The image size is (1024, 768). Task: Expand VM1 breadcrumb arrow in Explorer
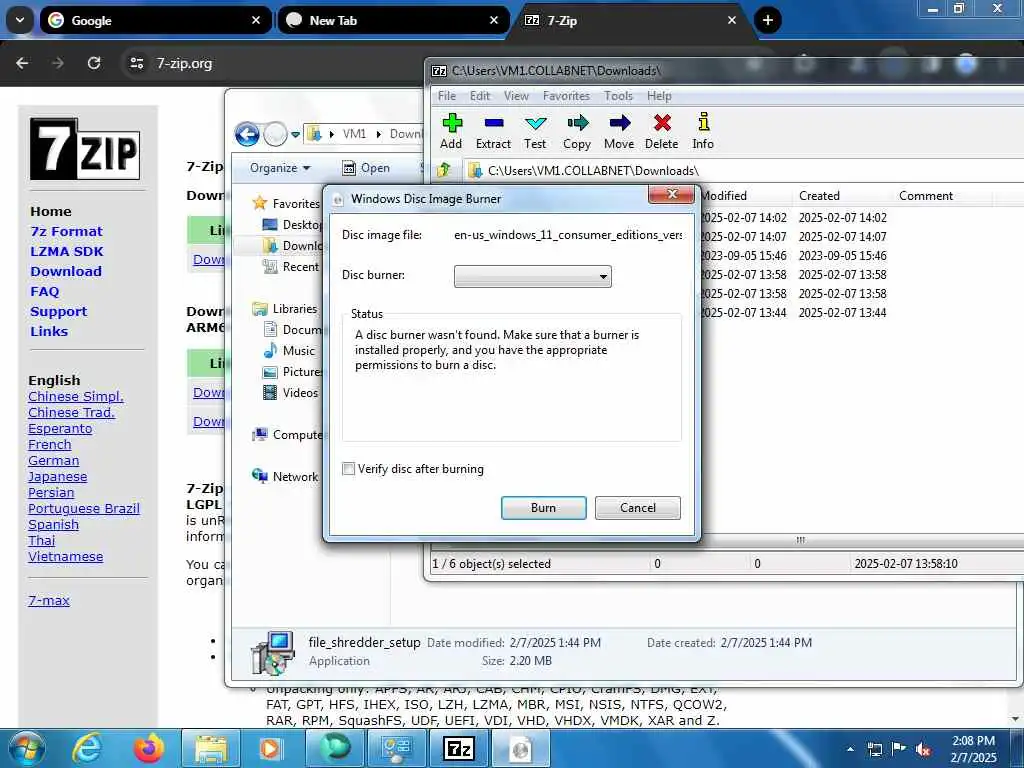[378, 134]
